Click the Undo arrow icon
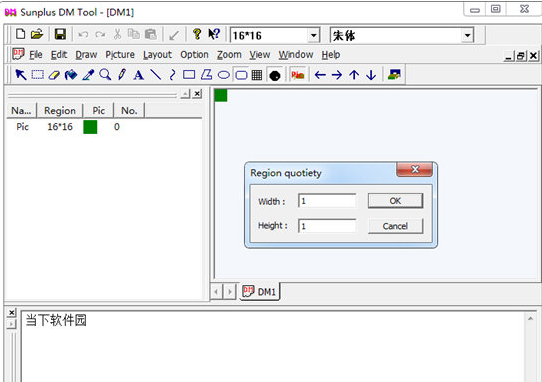Screen dimensions: 542x382 point(83,35)
